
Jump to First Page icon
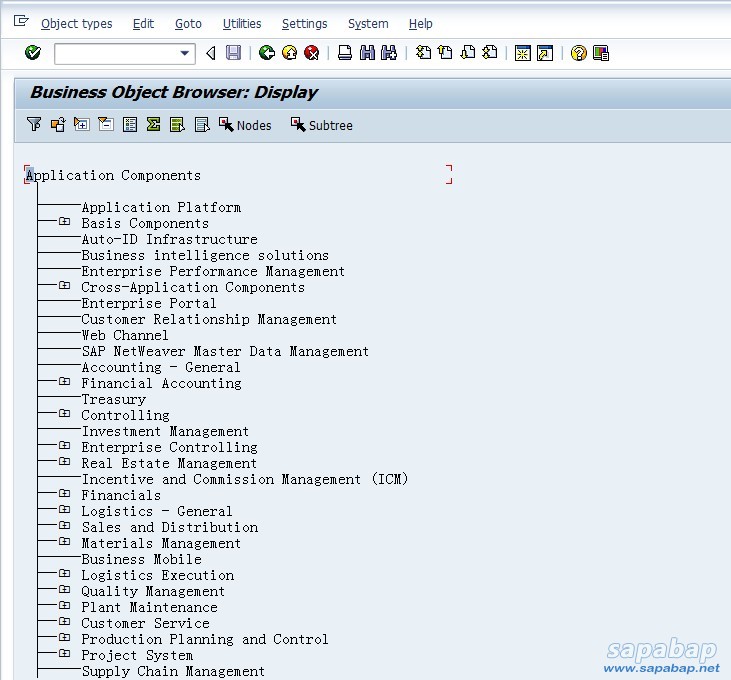pyautogui.click(x=423, y=53)
